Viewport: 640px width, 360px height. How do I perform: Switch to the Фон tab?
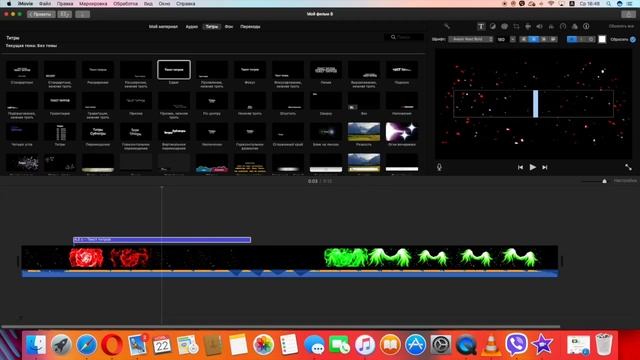(x=229, y=27)
